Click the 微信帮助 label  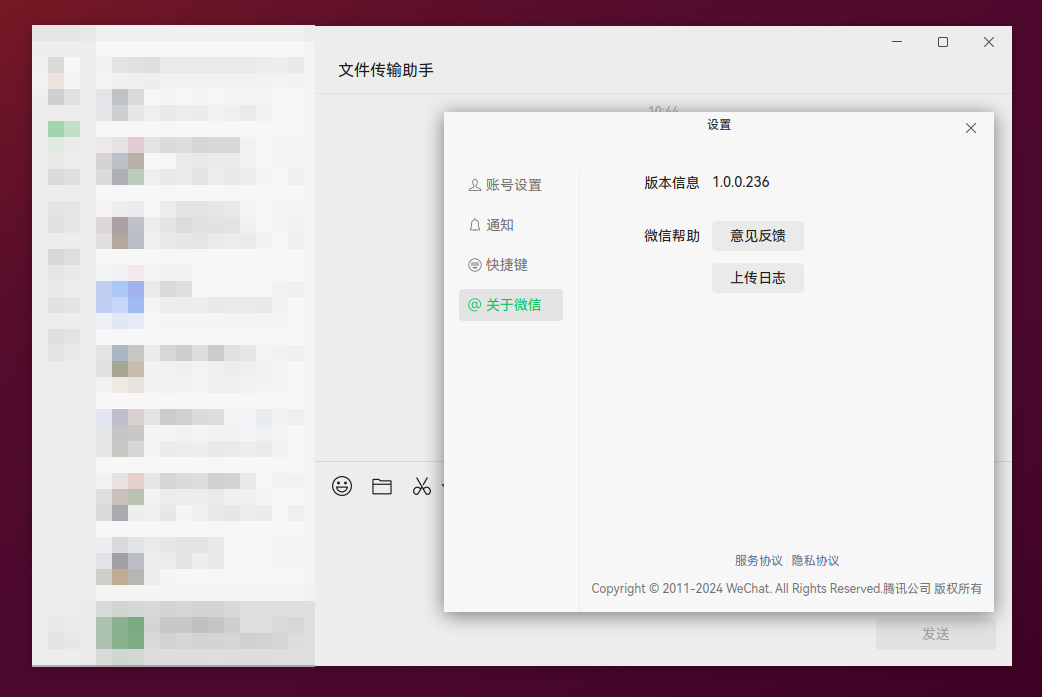672,236
